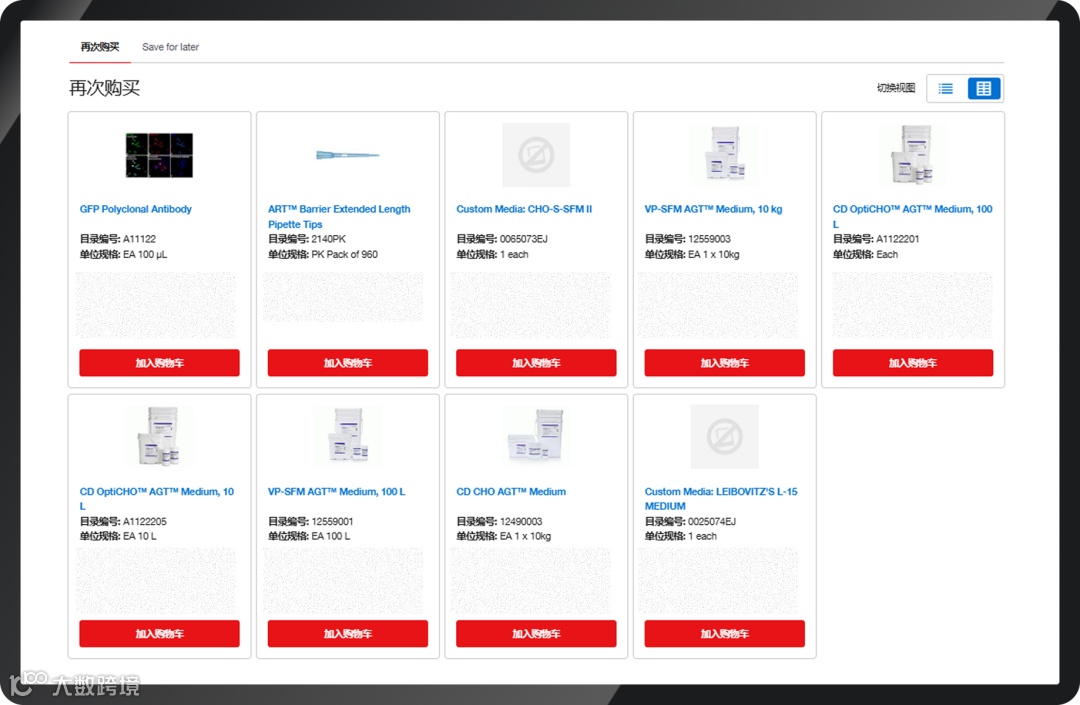This screenshot has width=1080, height=705.
Task: Click CD CHO AGT Medium product image
Action: coord(536,436)
